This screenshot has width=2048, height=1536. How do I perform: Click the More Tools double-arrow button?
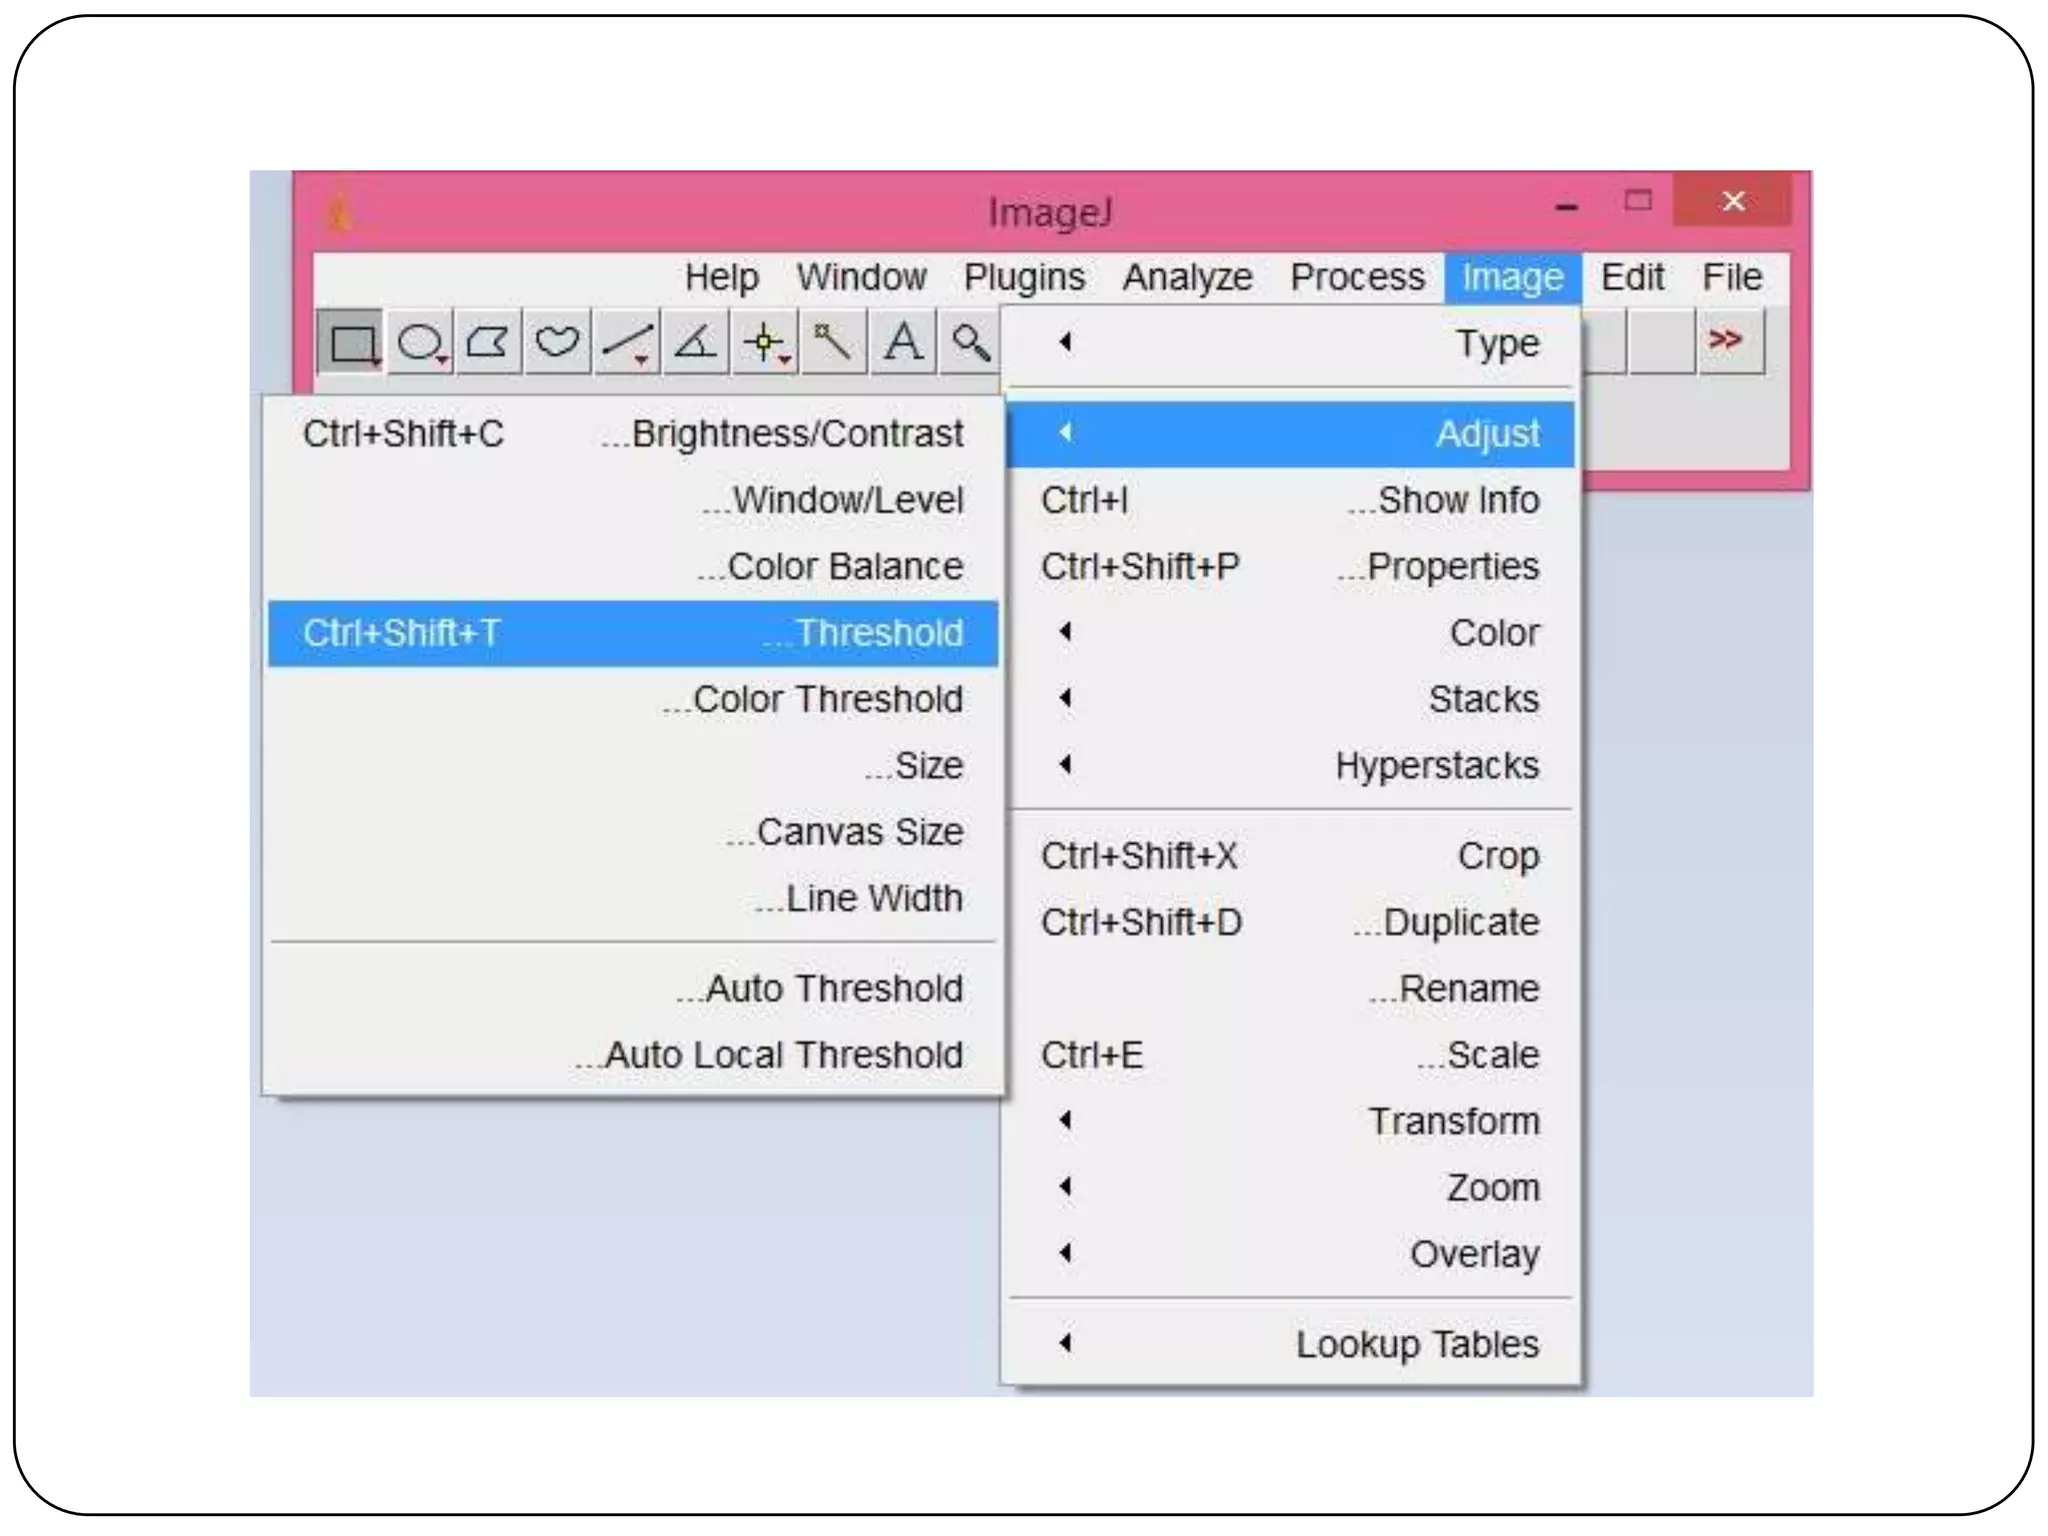point(1727,341)
